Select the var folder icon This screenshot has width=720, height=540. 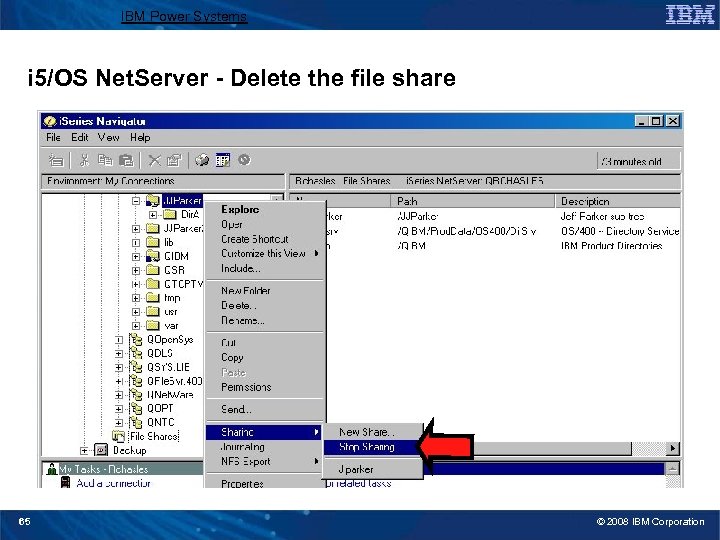[x=152, y=326]
